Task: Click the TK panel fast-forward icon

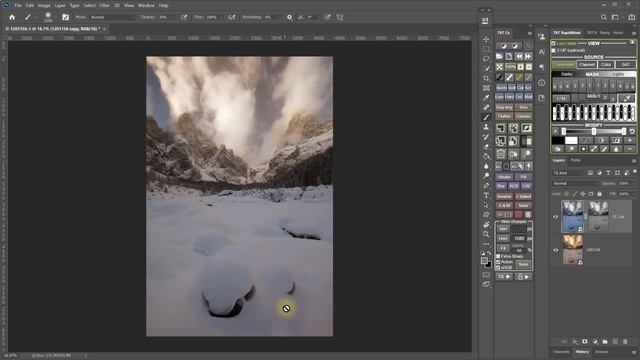Action: pos(528,56)
